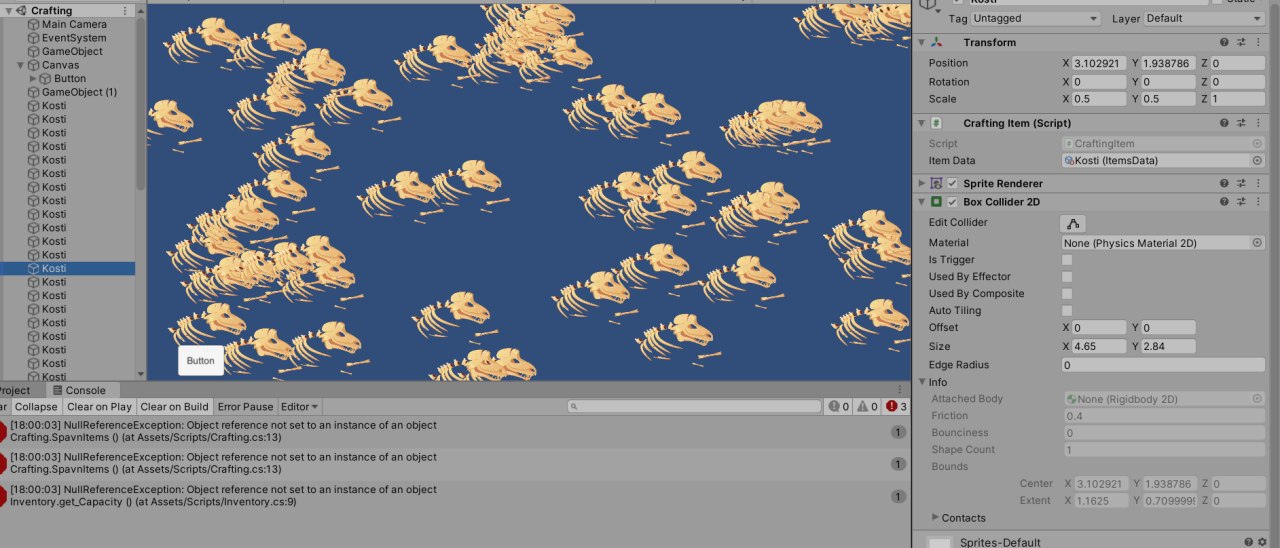Toggle Clear on Play in Console

99,407
